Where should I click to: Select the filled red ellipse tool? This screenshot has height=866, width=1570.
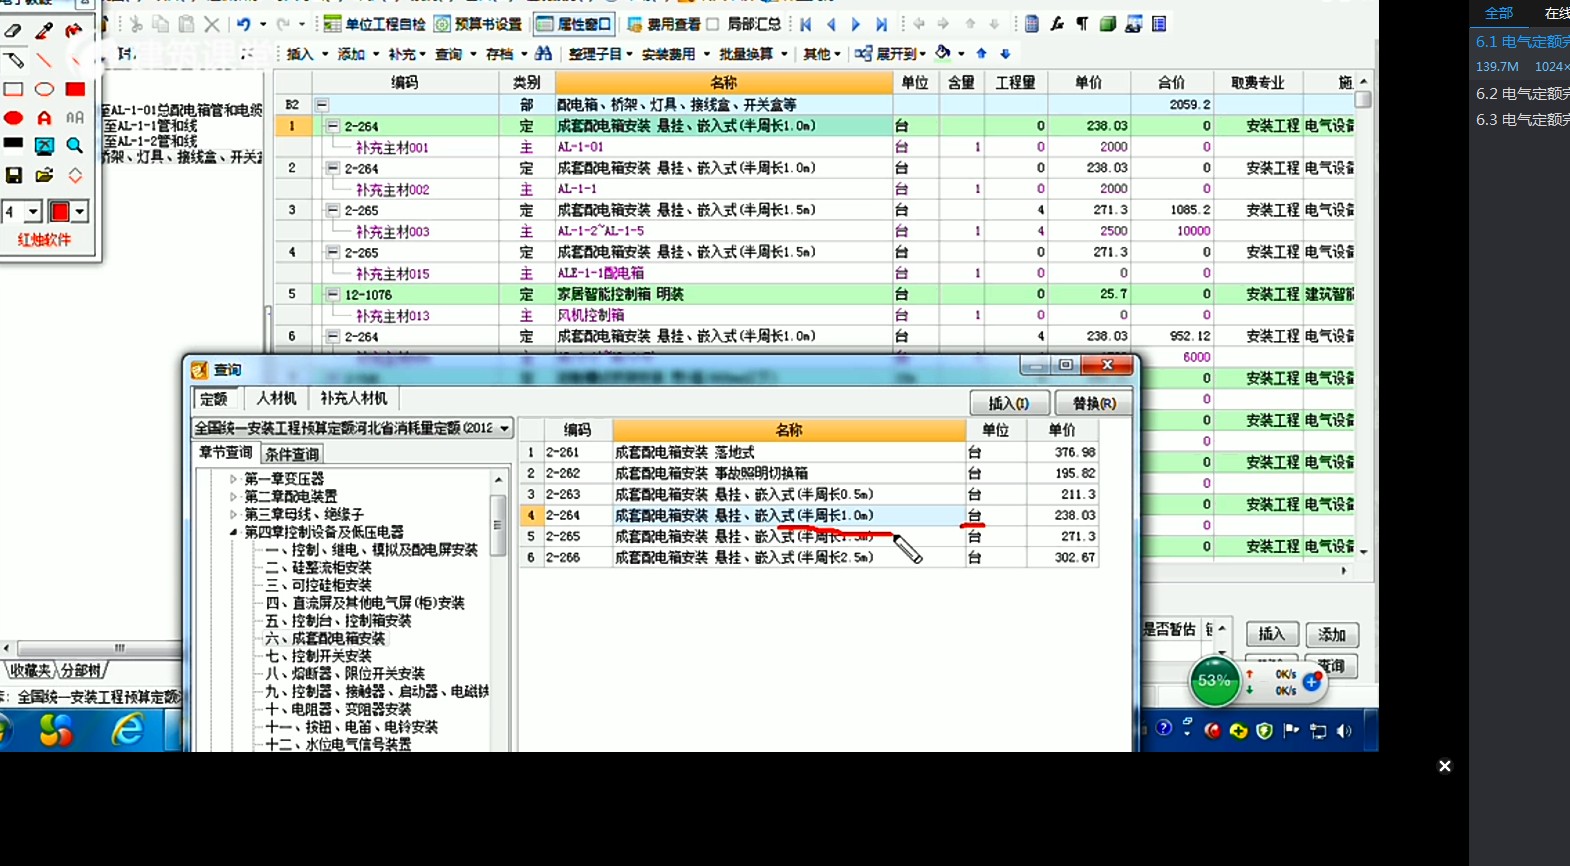point(14,118)
